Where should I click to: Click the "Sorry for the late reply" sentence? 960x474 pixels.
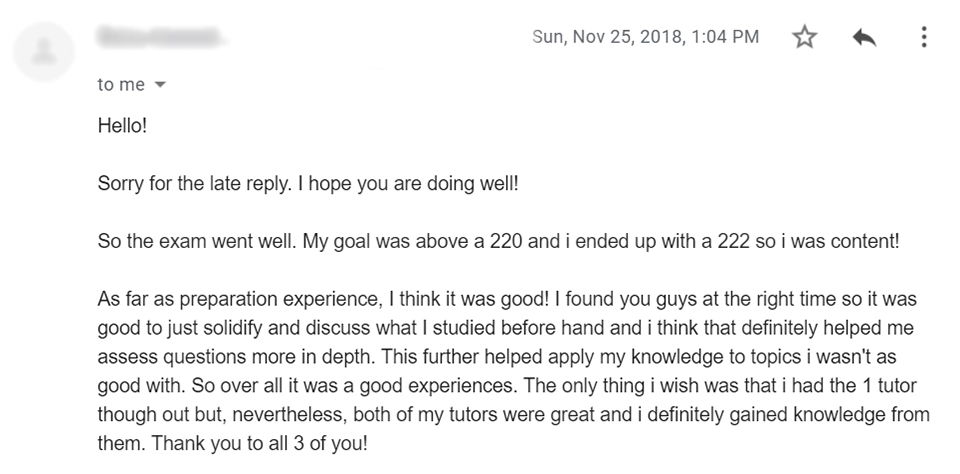(x=195, y=183)
